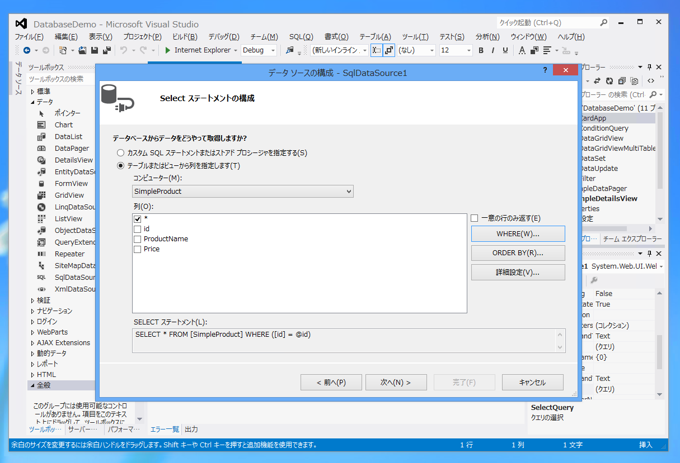
Task: Open the デバッグ(D) menu
Action: [223, 37]
